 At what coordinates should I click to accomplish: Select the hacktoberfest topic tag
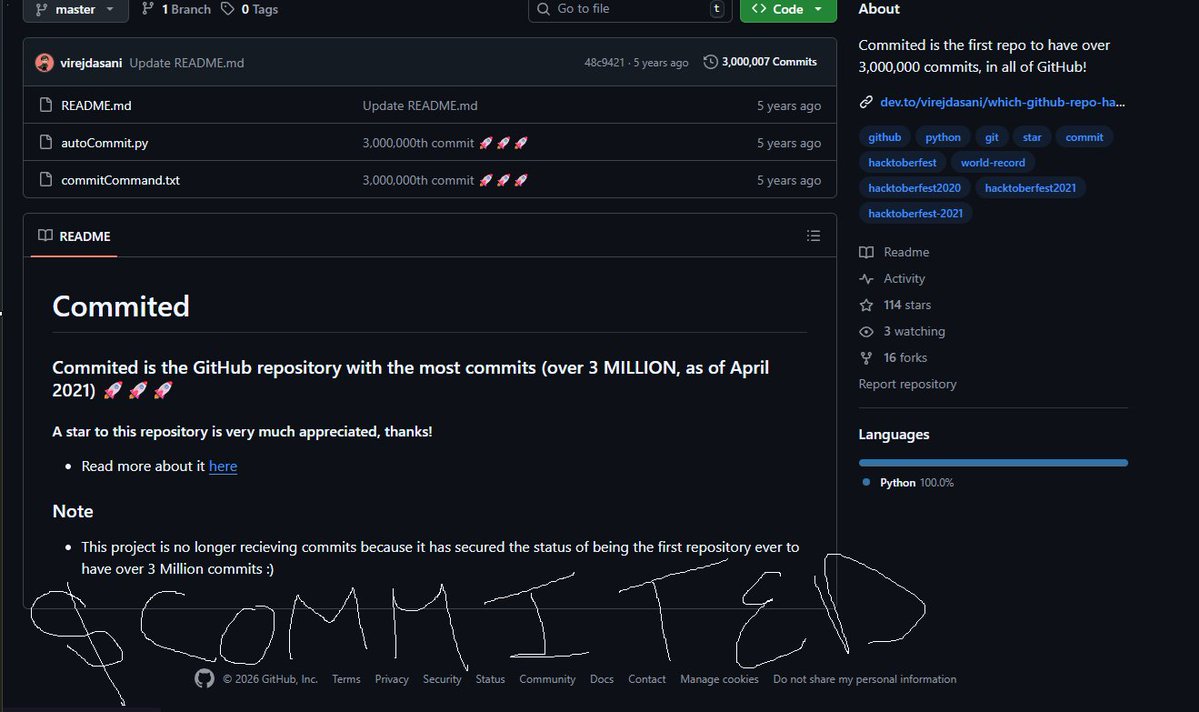(902, 162)
